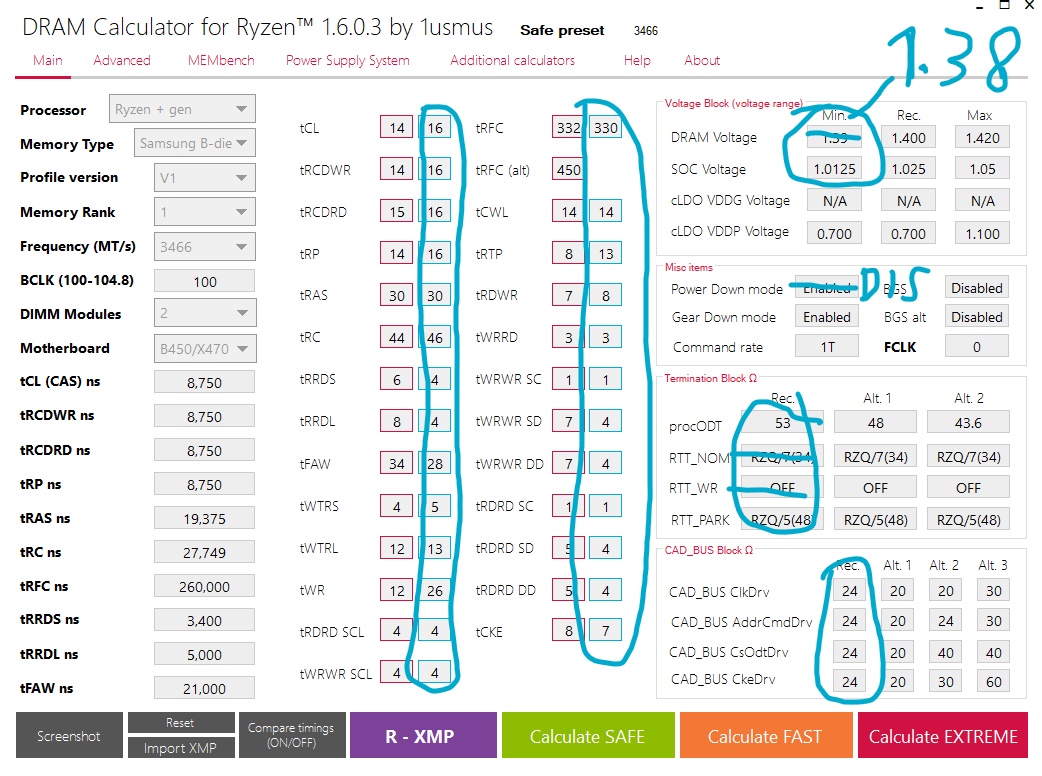
Task: Click tRAS value 30 in red box
Action: tap(397, 295)
